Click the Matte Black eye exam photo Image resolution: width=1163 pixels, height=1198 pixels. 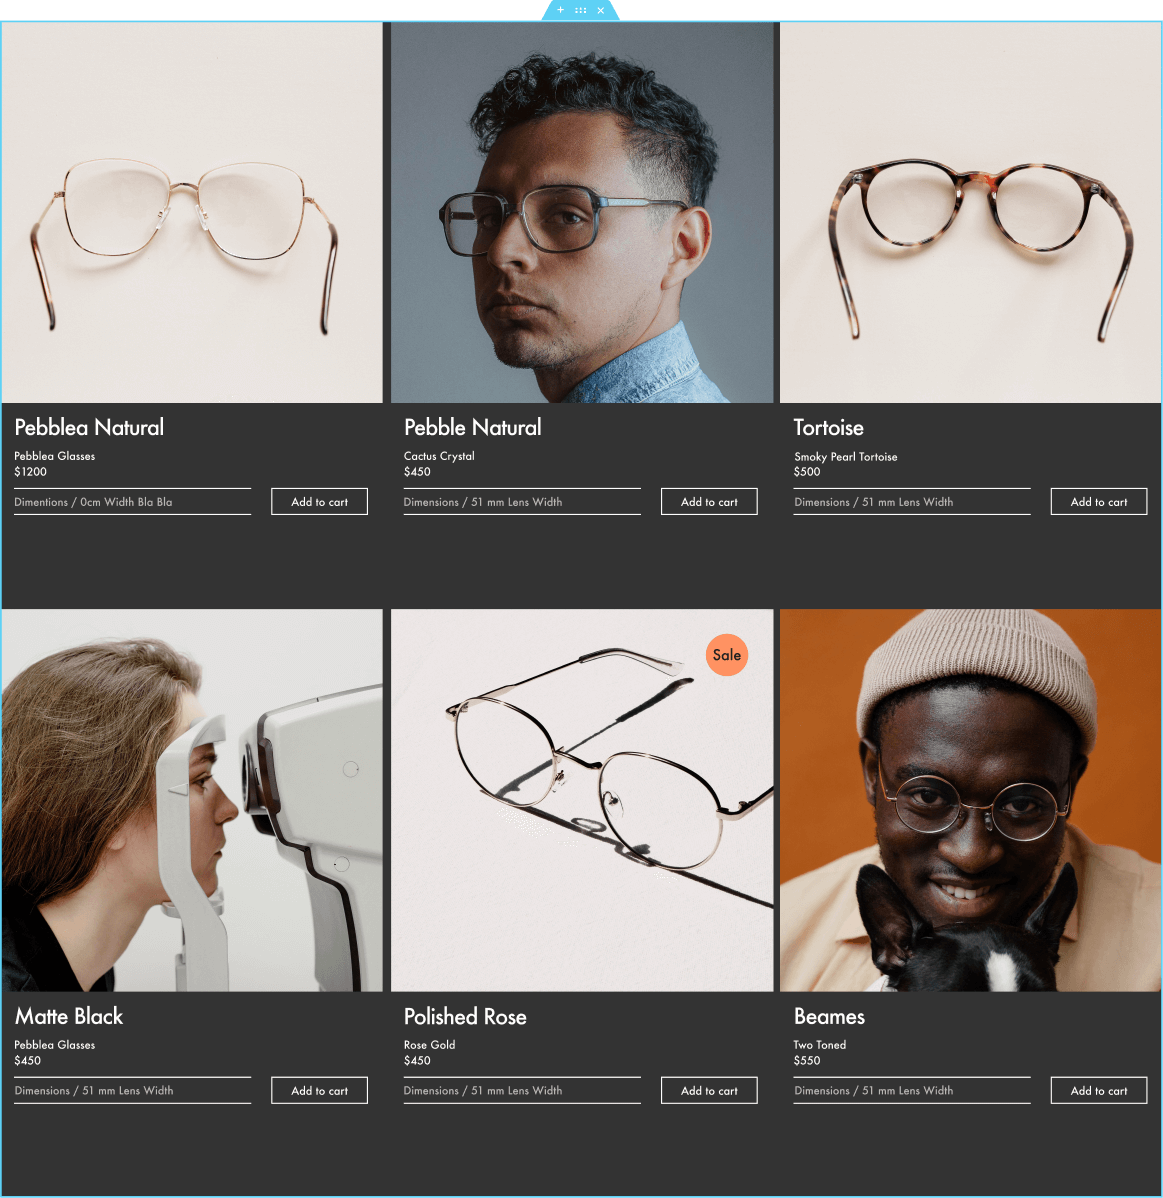(x=192, y=801)
